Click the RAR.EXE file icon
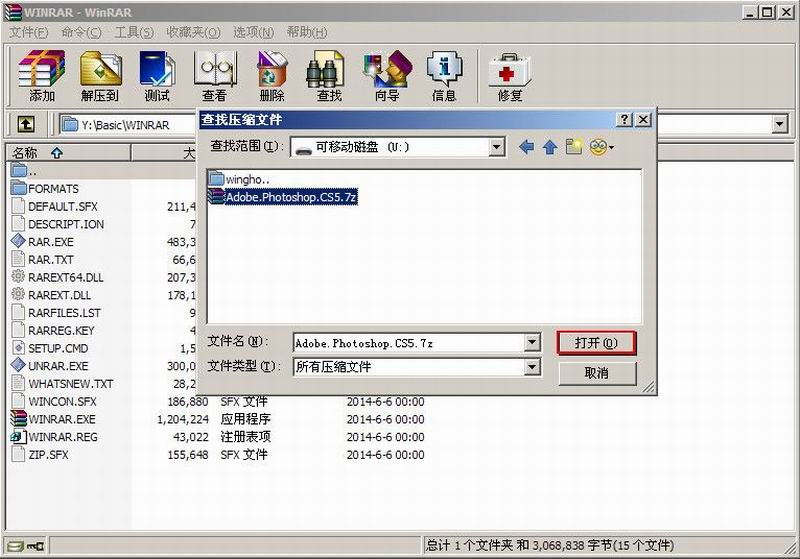Screen dimensions: 800x559 [x=18, y=241]
